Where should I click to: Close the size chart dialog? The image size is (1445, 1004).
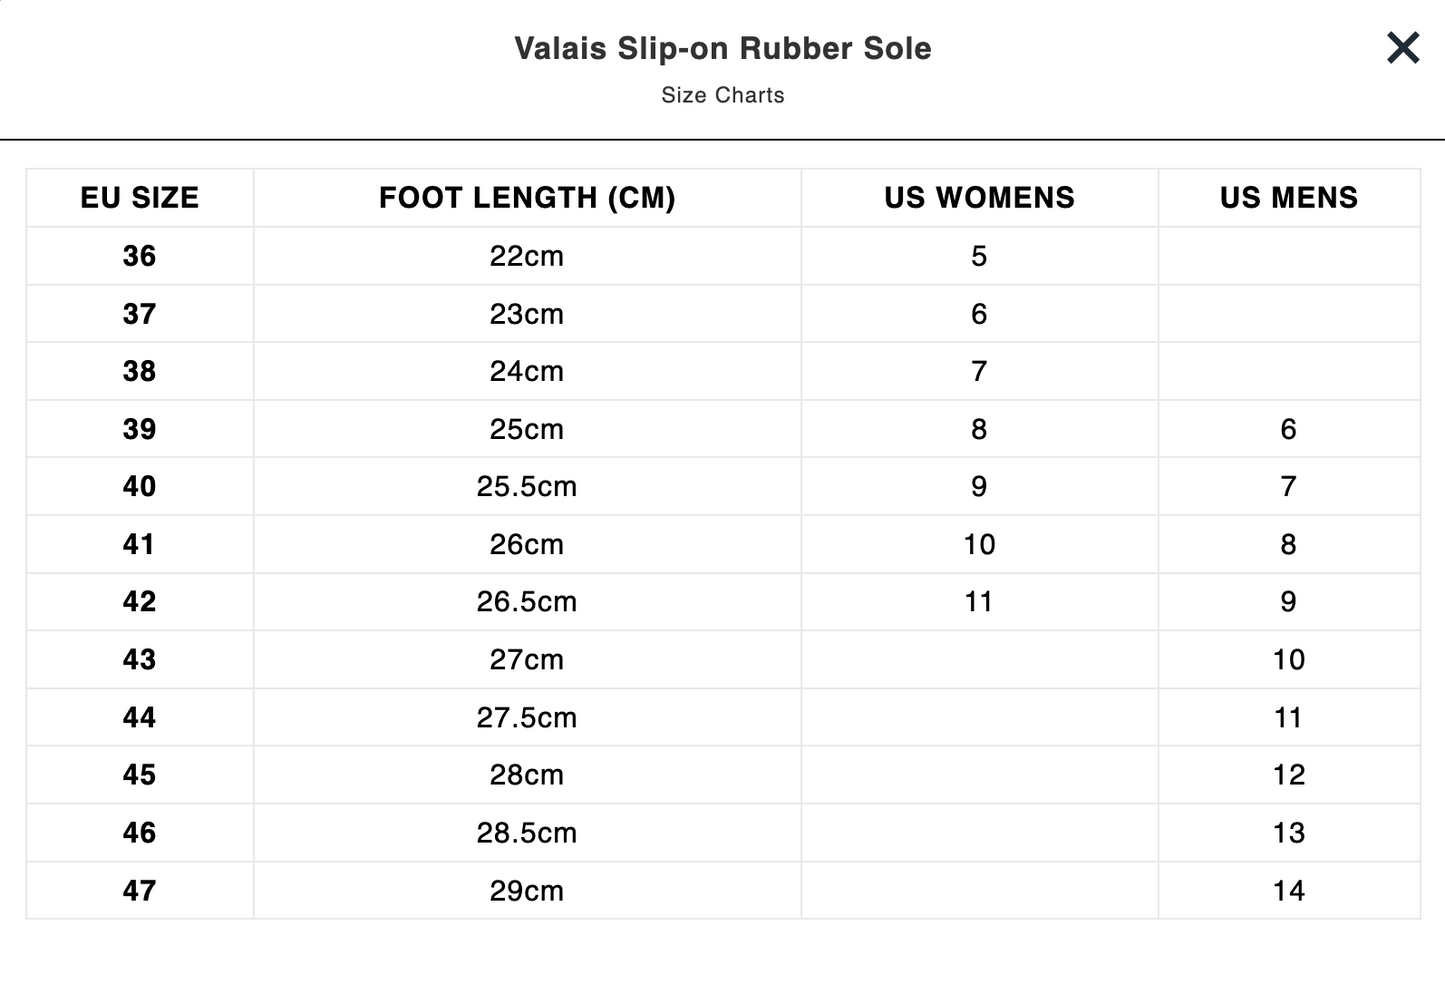(1403, 47)
